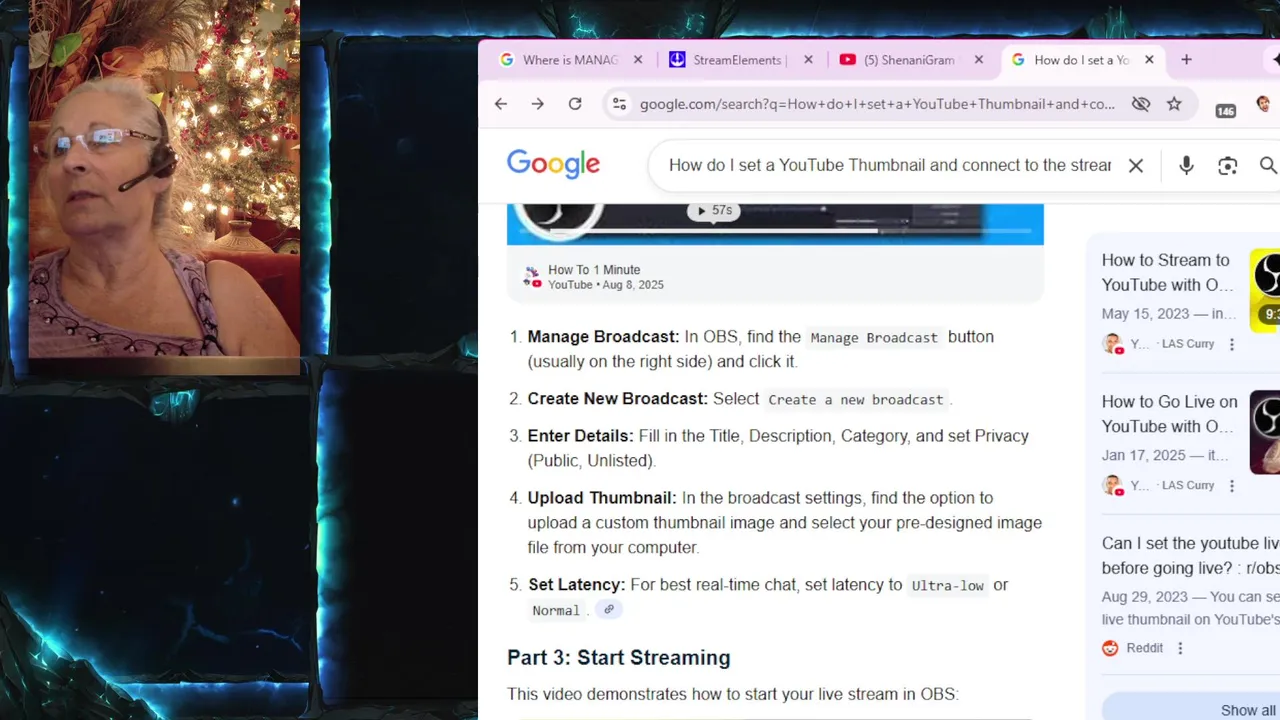
Task: Open a new tab with plus button
Action: pyautogui.click(x=1186, y=60)
